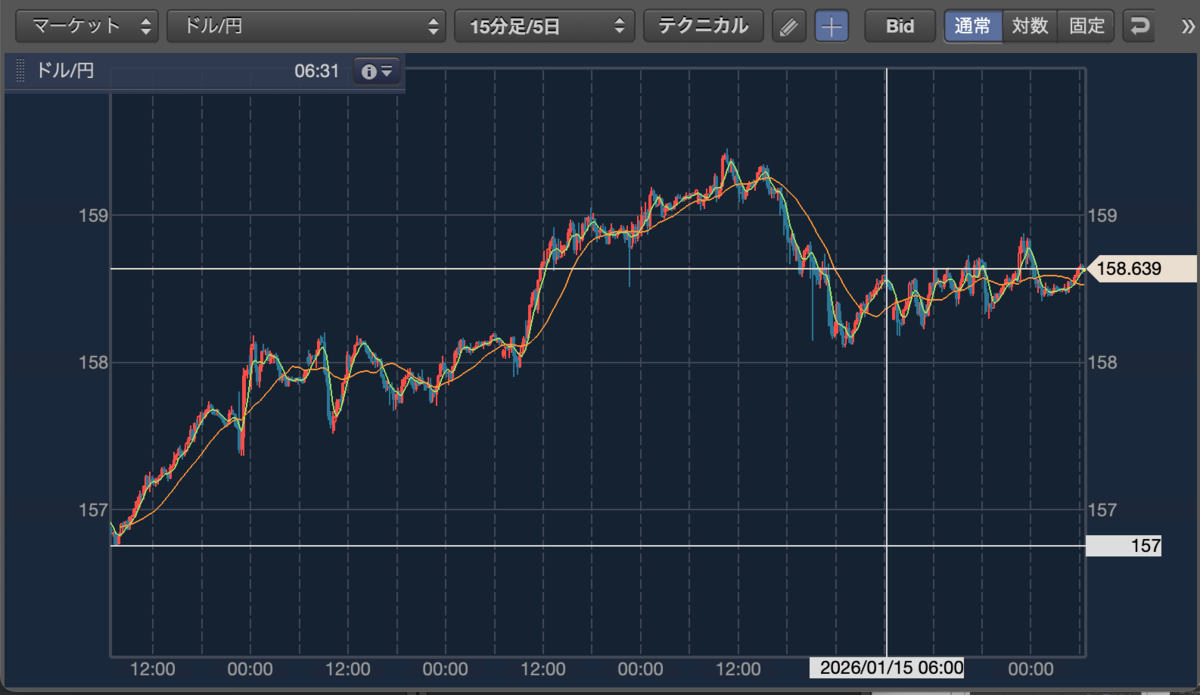Click the 2026/01/15 06:00 date label
Viewport: 1200px width, 695px height.
[887, 668]
